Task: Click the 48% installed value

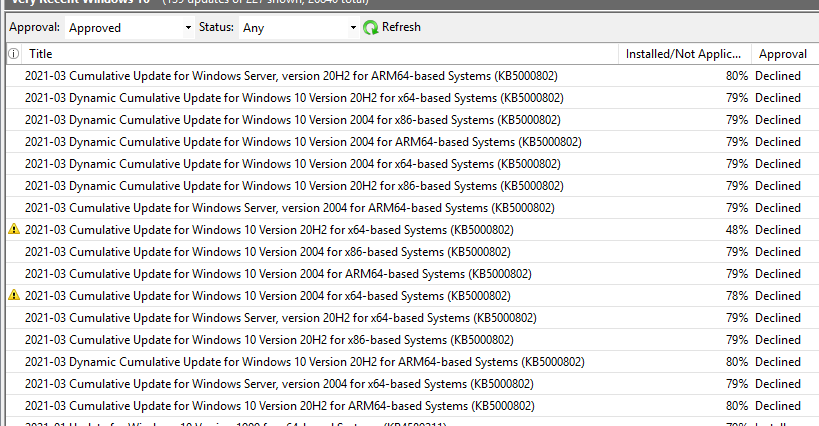Action: [736, 230]
